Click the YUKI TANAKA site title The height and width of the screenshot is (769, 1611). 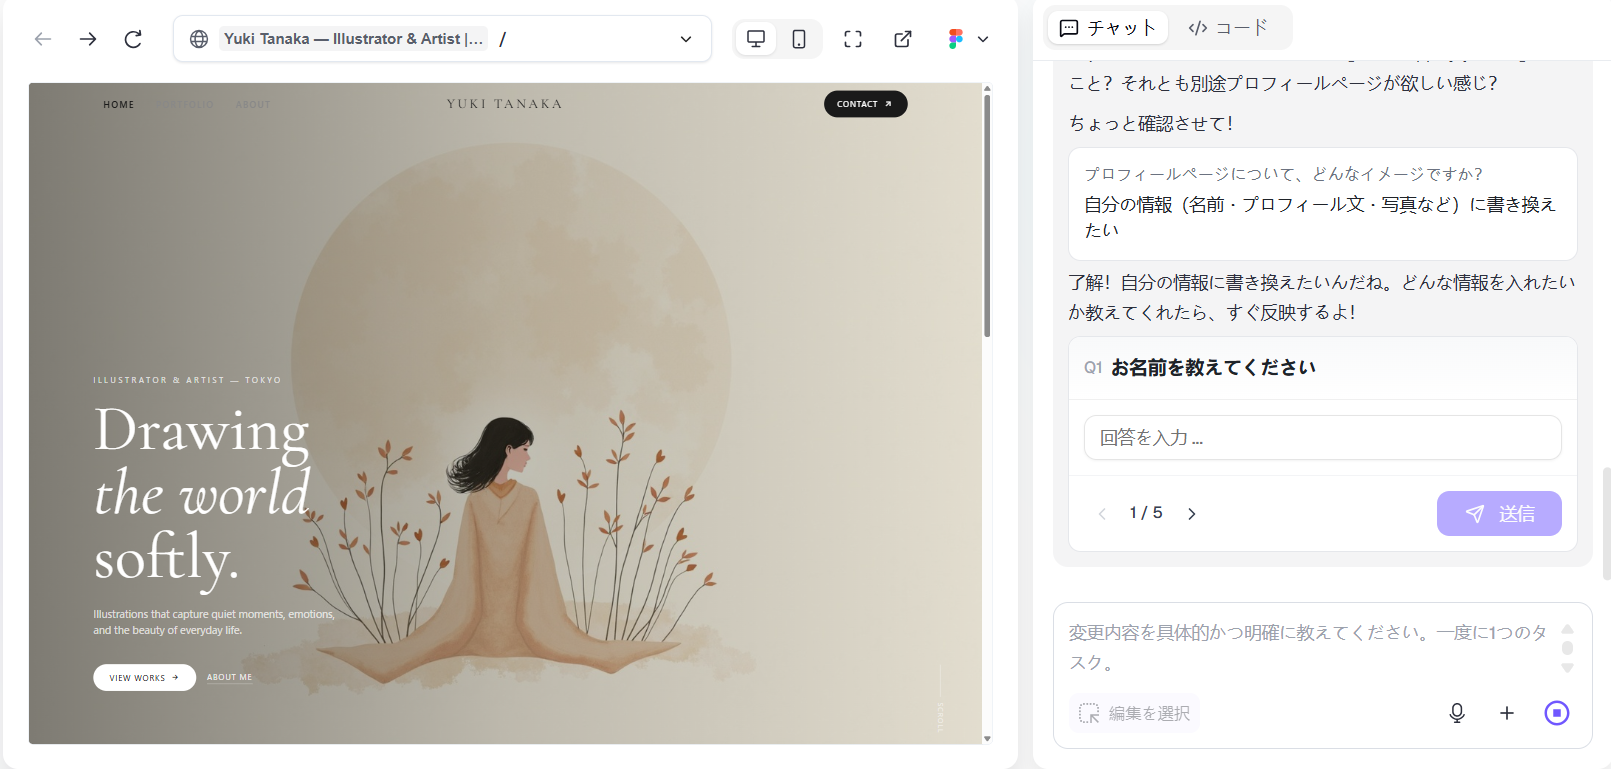coord(504,104)
